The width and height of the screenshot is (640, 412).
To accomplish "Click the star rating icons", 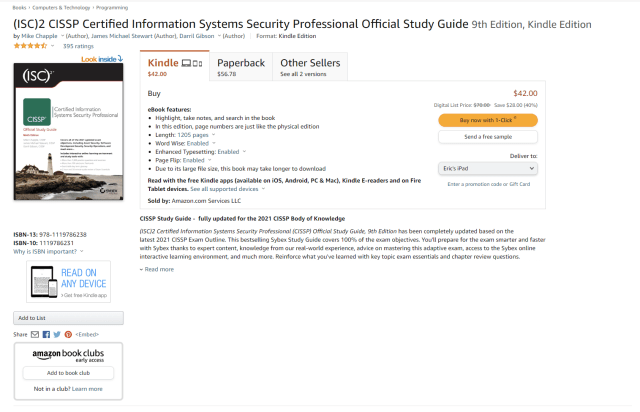I will 30,45.
